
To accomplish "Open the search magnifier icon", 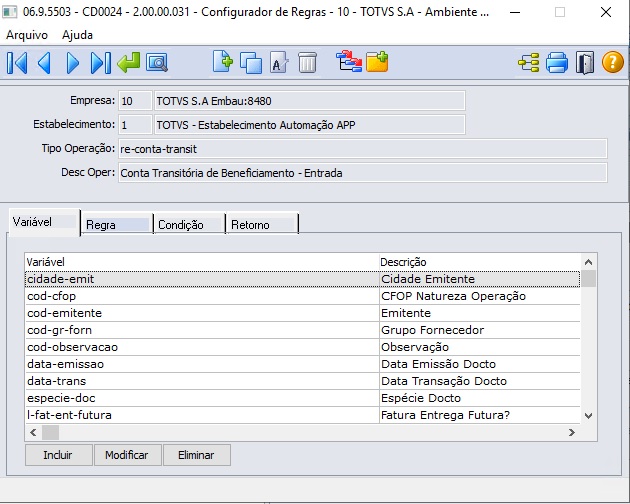I will click(x=157, y=63).
